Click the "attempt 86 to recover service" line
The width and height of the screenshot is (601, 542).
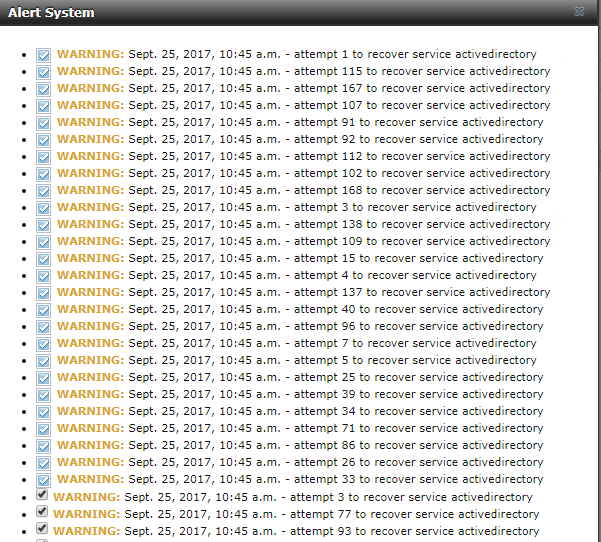click(419, 445)
